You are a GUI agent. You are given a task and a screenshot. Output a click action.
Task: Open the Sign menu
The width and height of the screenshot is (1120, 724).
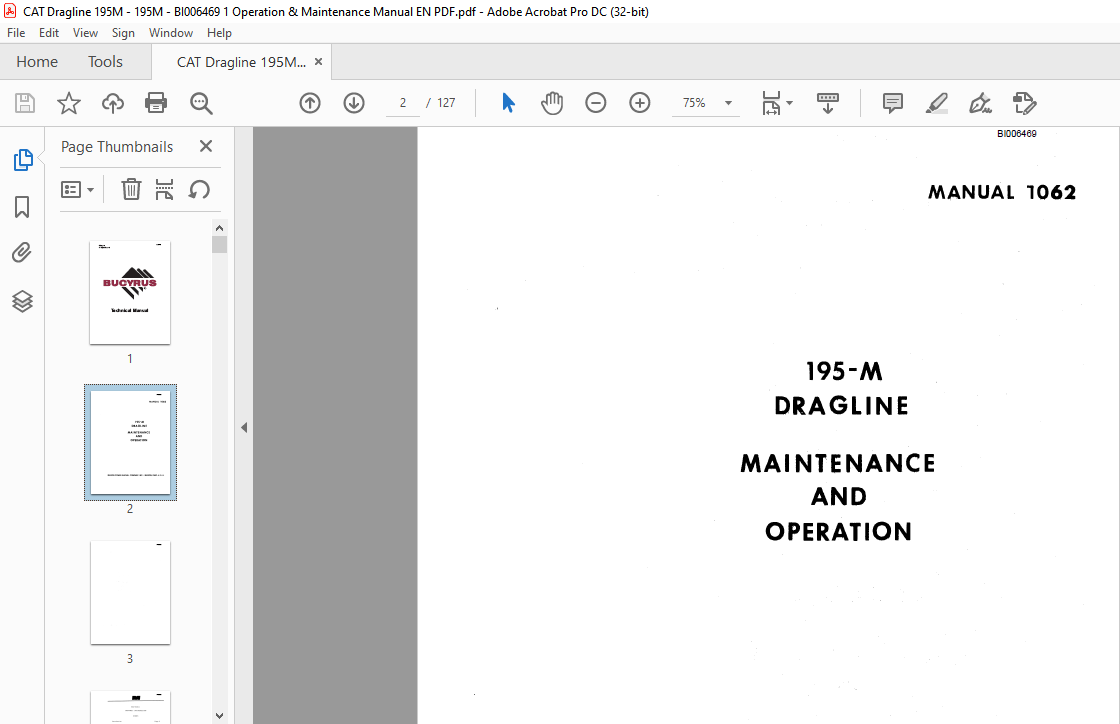(123, 33)
